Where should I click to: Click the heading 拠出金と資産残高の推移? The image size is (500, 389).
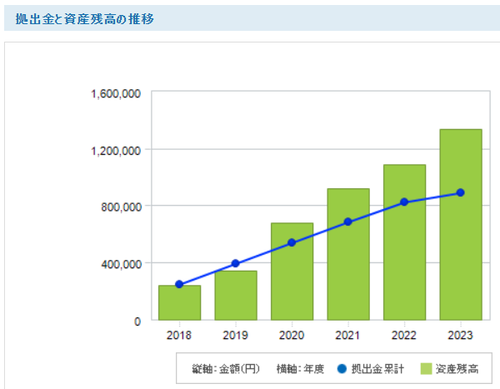[x=85, y=19]
